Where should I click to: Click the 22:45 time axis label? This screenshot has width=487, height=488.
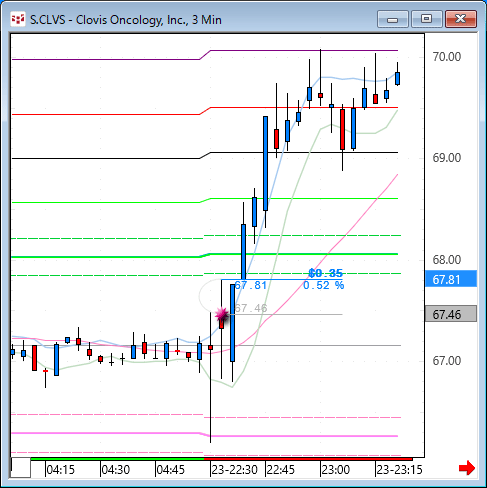(281, 470)
